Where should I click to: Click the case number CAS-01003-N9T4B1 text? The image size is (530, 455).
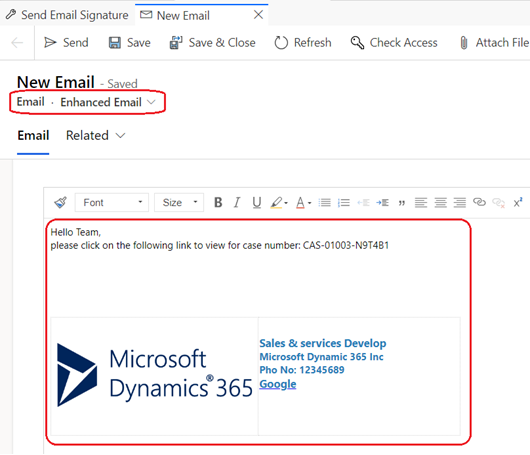pos(346,245)
